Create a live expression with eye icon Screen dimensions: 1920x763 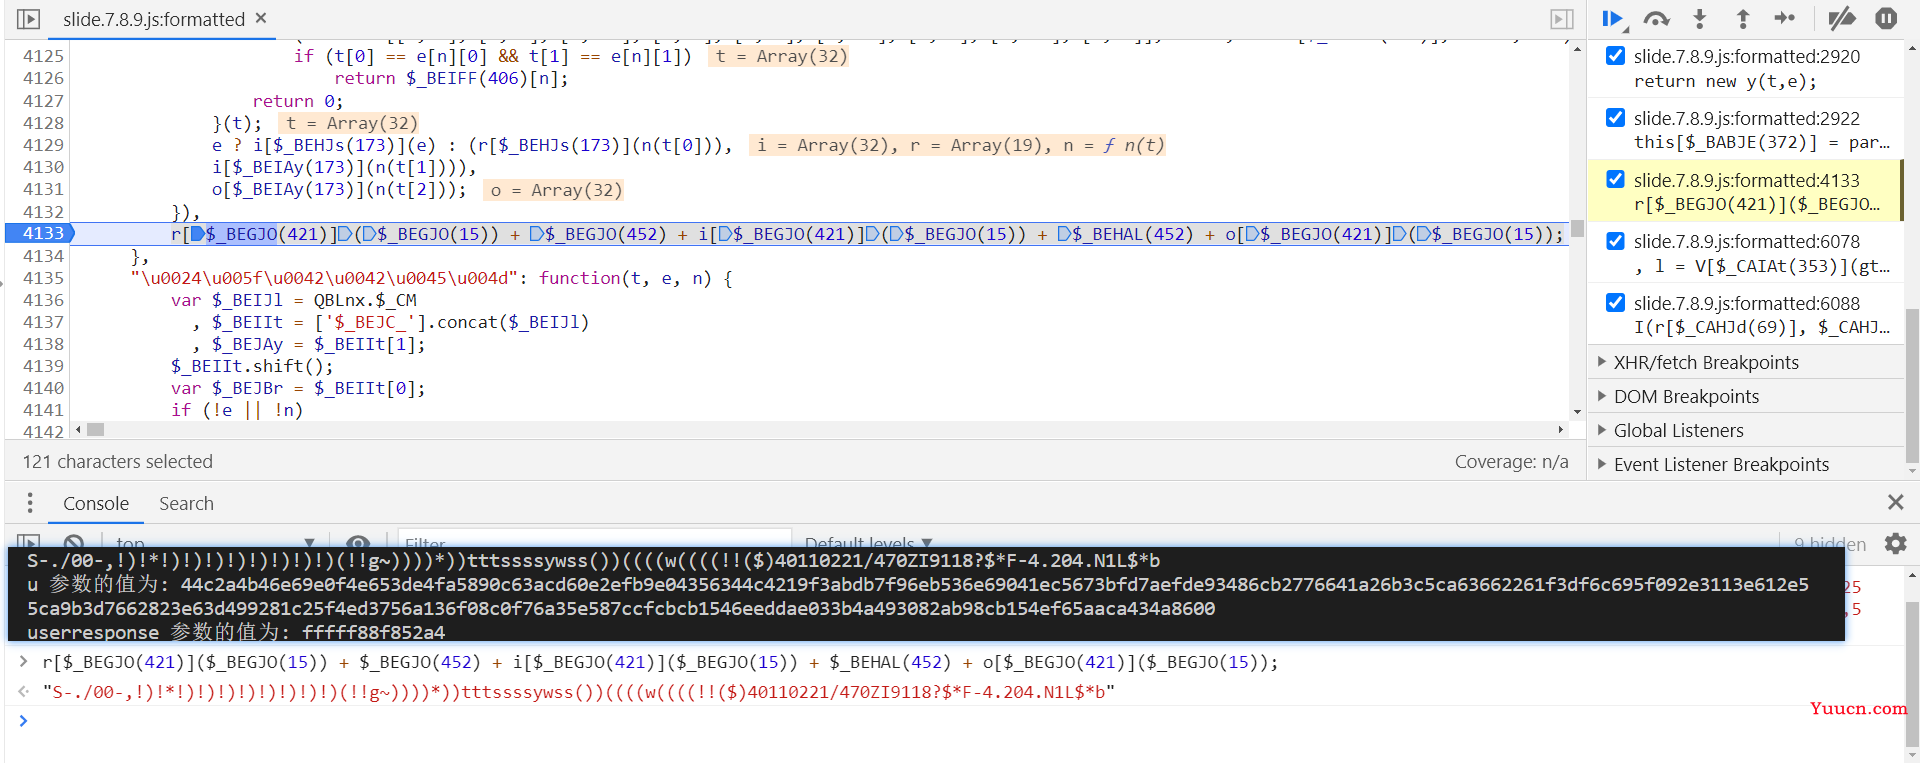coord(358,543)
